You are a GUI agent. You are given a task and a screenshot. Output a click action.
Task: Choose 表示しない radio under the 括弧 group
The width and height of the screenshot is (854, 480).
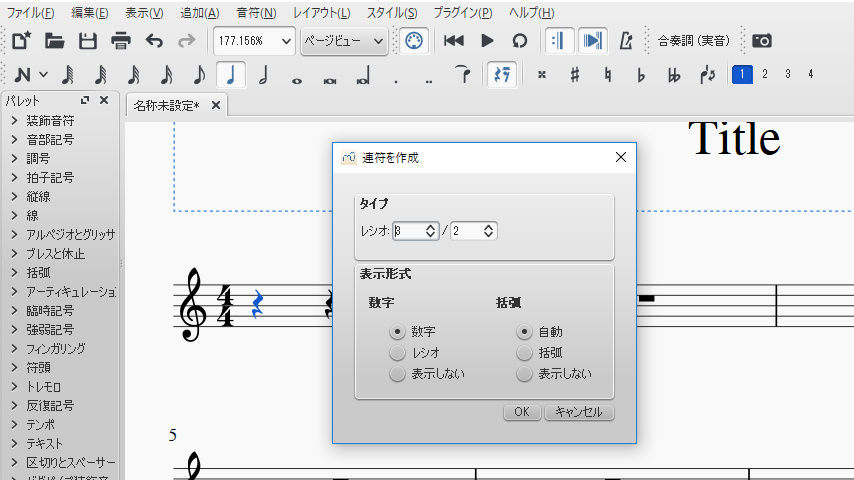click(x=524, y=374)
